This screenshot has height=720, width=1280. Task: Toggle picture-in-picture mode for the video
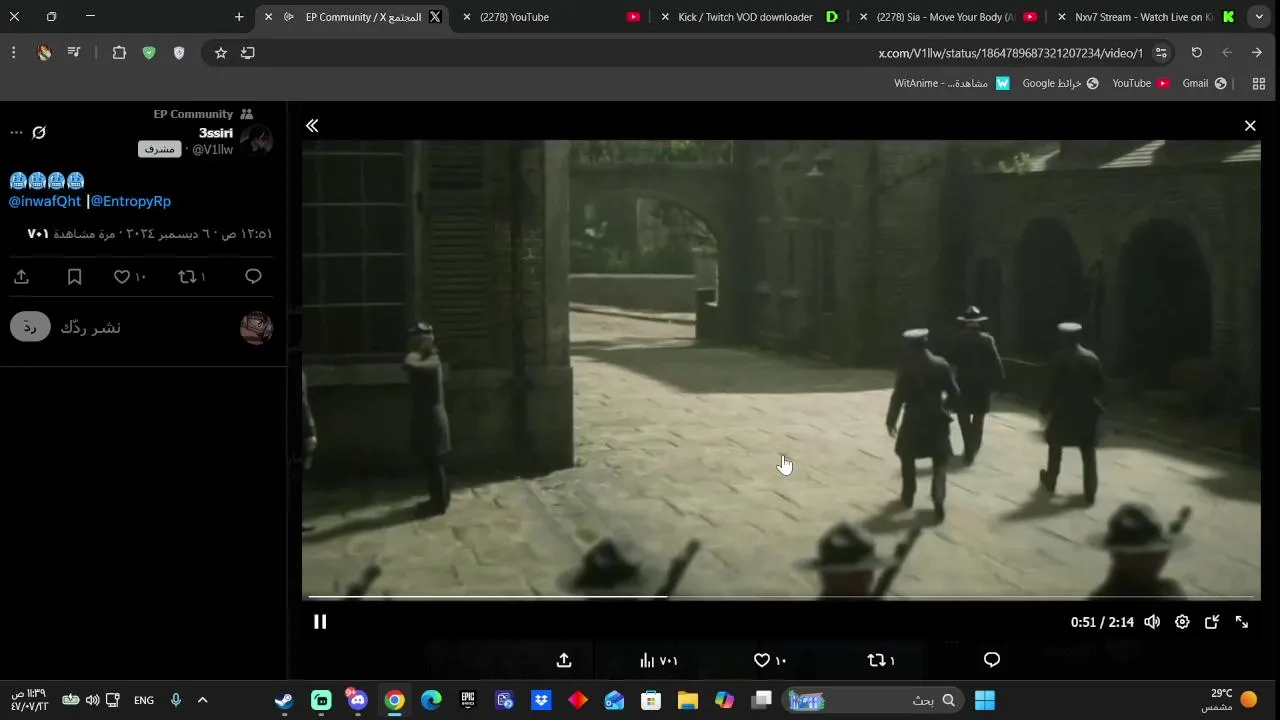[x=1212, y=622]
